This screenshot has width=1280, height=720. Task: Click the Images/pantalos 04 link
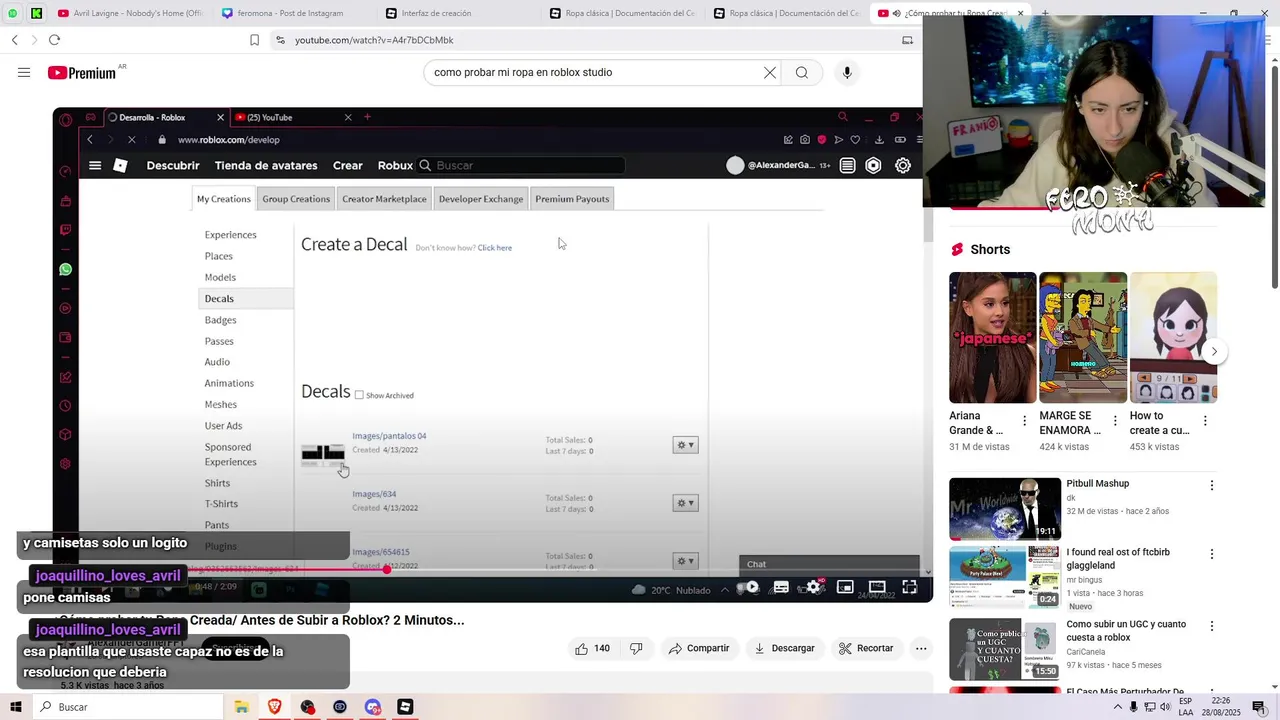389,436
